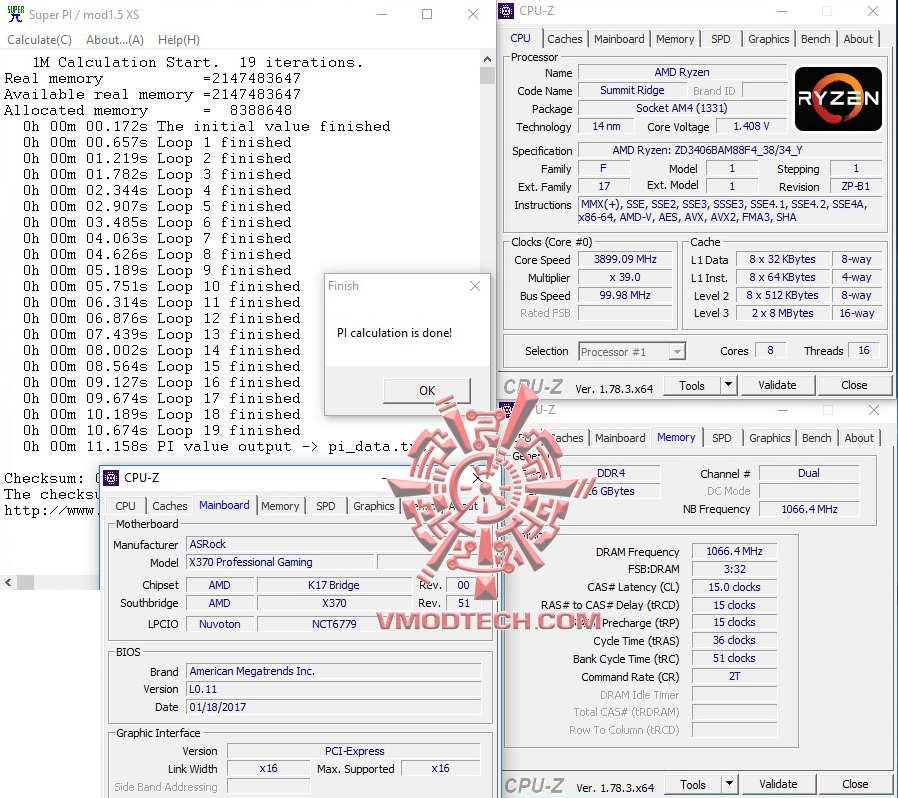898x798 pixels.
Task: Switch to Memory tab in top CPU-Z window
Action: coord(675,39)
